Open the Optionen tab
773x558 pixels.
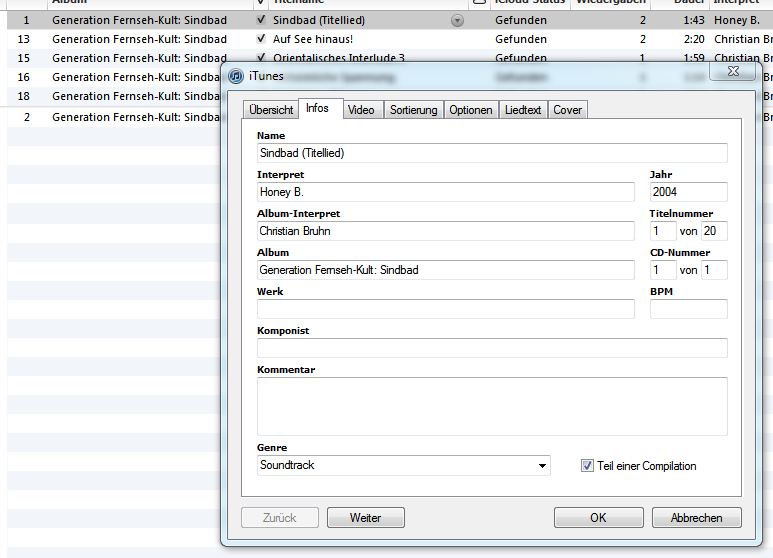point(471,110)
